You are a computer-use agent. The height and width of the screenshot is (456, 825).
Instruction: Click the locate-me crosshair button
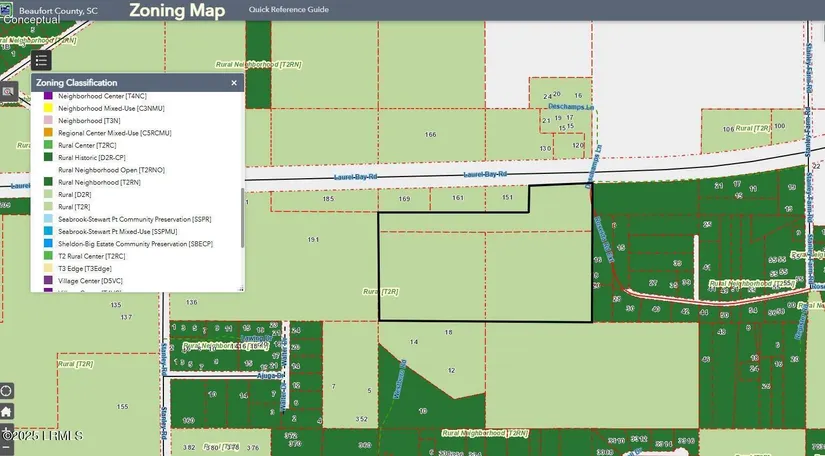click(7, 391)
